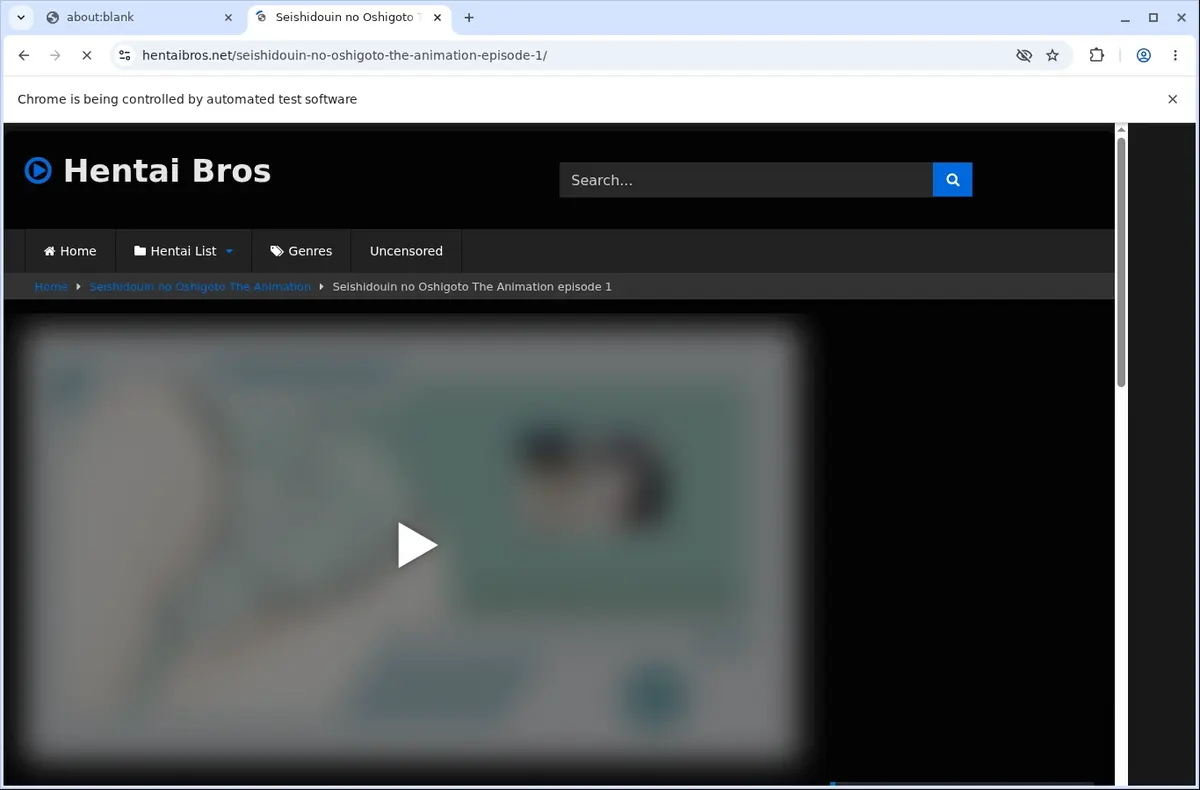The width and height of the screenshot is (1200, 790).
Task: Submit search with the magnifier button
Action: [953, 180]
